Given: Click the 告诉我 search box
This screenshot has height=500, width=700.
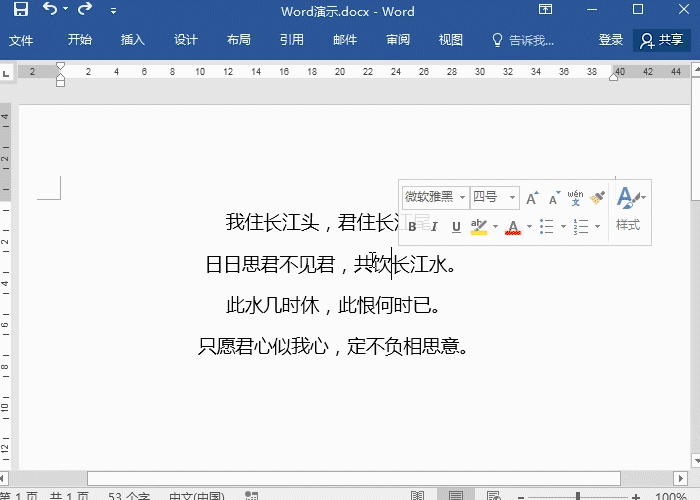Looking at the screenshot, I should coord(523,40).
